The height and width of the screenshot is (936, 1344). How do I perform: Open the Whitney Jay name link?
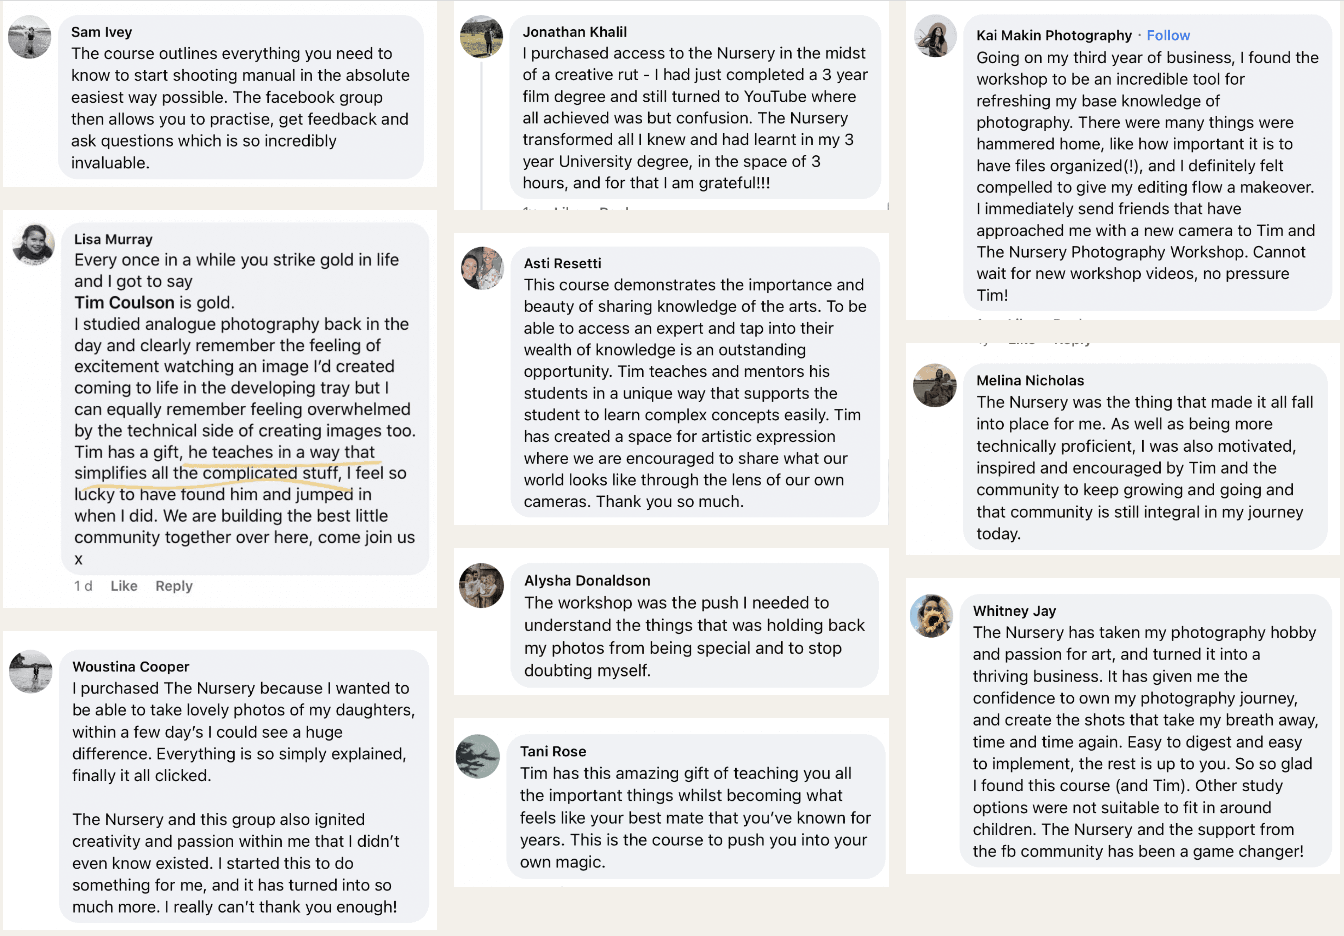click(1014, 611)
